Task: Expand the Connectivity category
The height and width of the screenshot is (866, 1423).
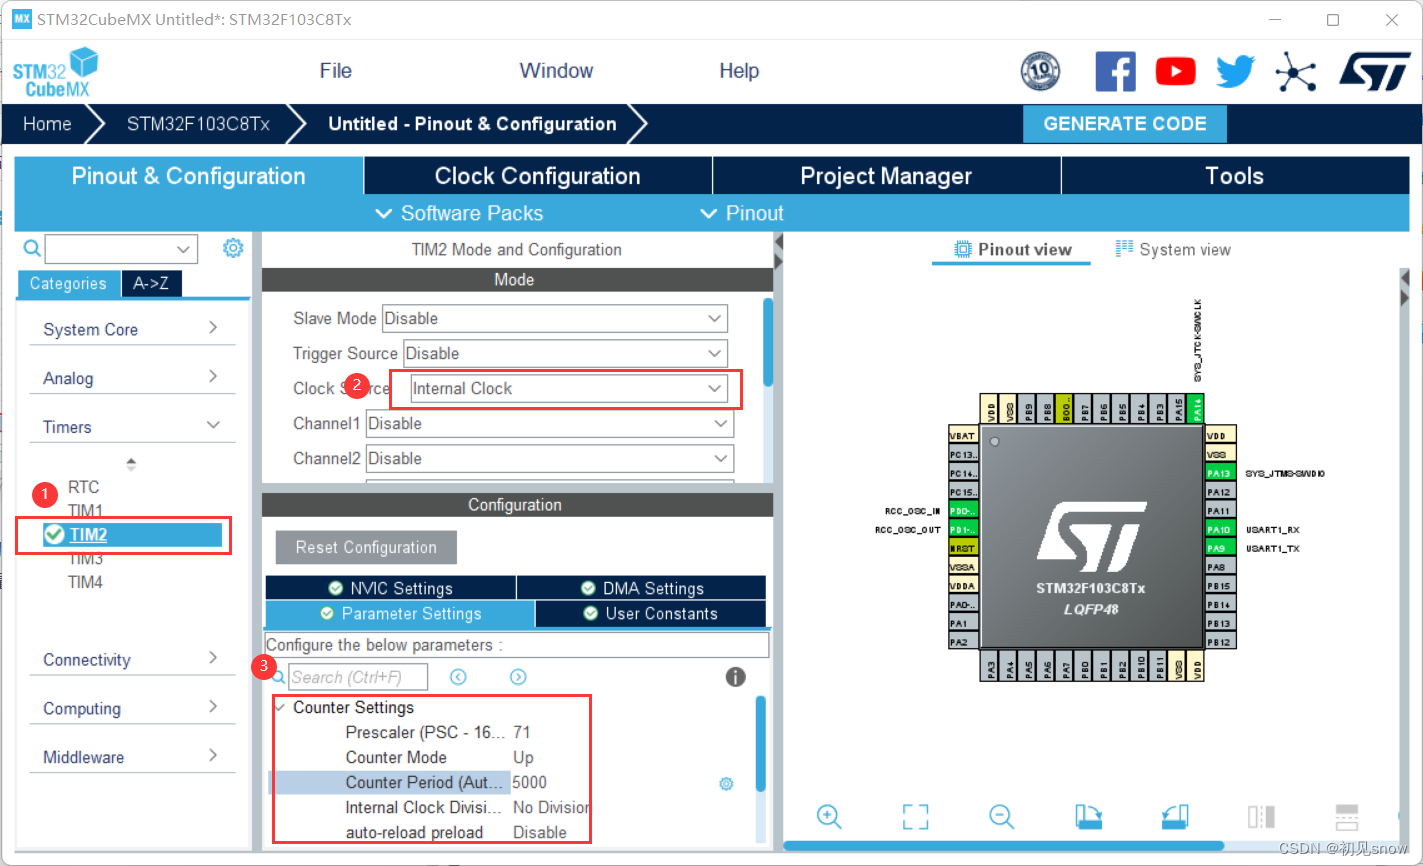Action: [131, 660]
